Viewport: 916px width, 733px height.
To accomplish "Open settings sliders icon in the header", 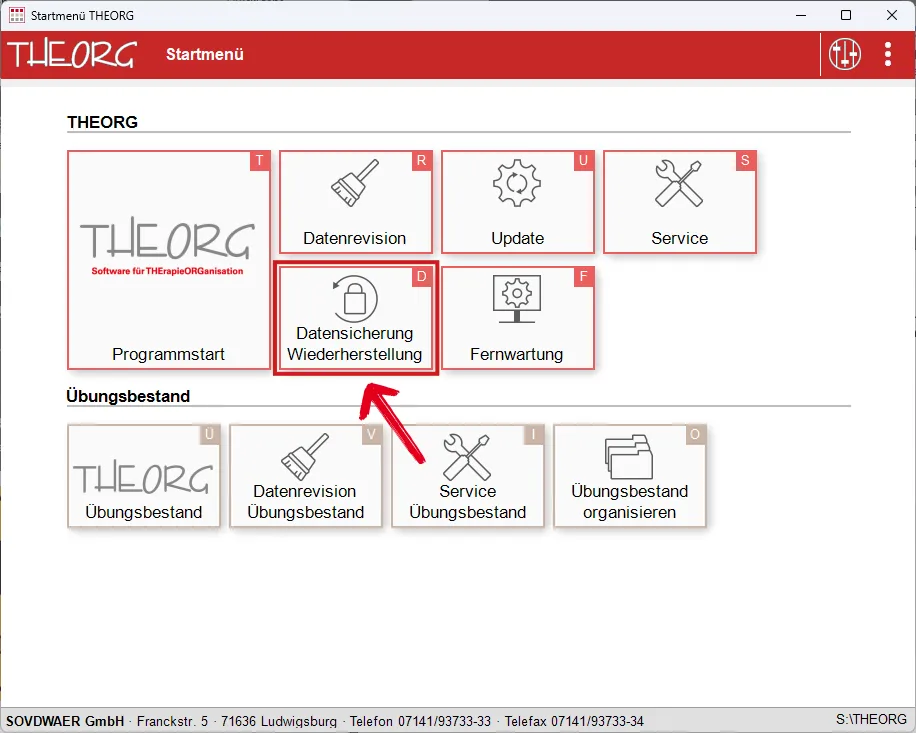I will pos(845,54).
